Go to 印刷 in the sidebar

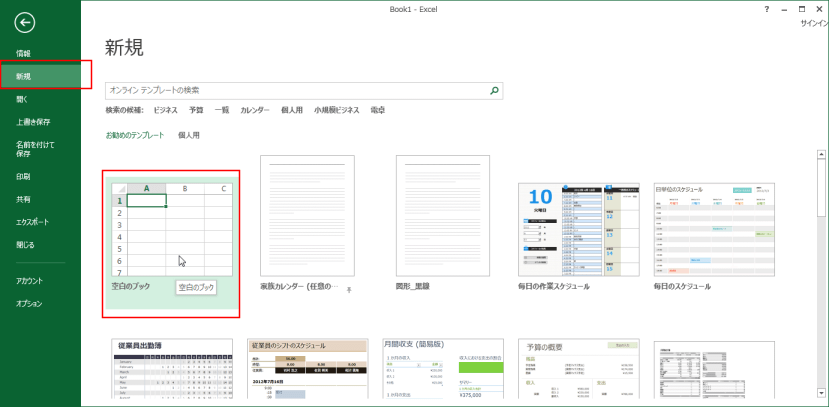click(23, 176)
